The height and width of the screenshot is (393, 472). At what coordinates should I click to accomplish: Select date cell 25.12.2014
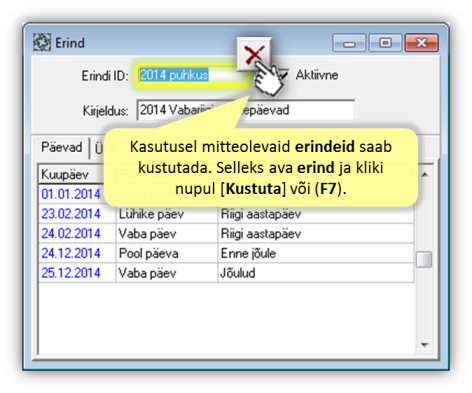(x=77, y=273)
